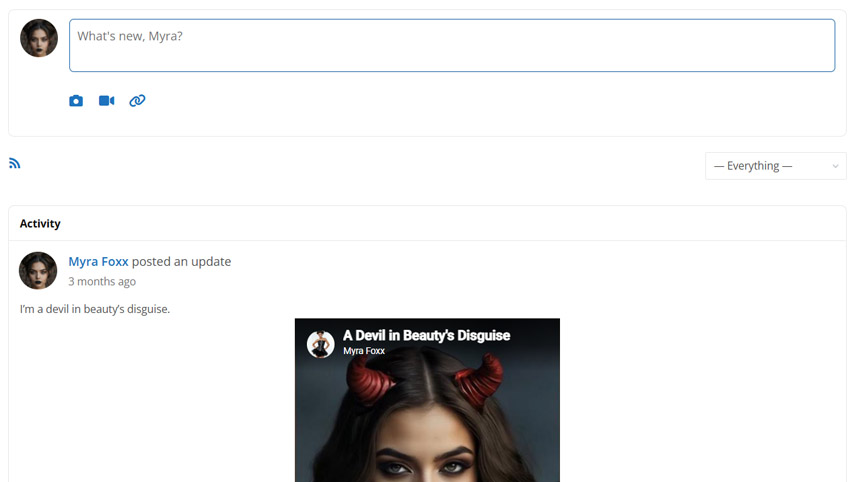The height and width of the screenshot is (482, 850).
Task: Click the "posted an update" text
Action: point(181,261)
